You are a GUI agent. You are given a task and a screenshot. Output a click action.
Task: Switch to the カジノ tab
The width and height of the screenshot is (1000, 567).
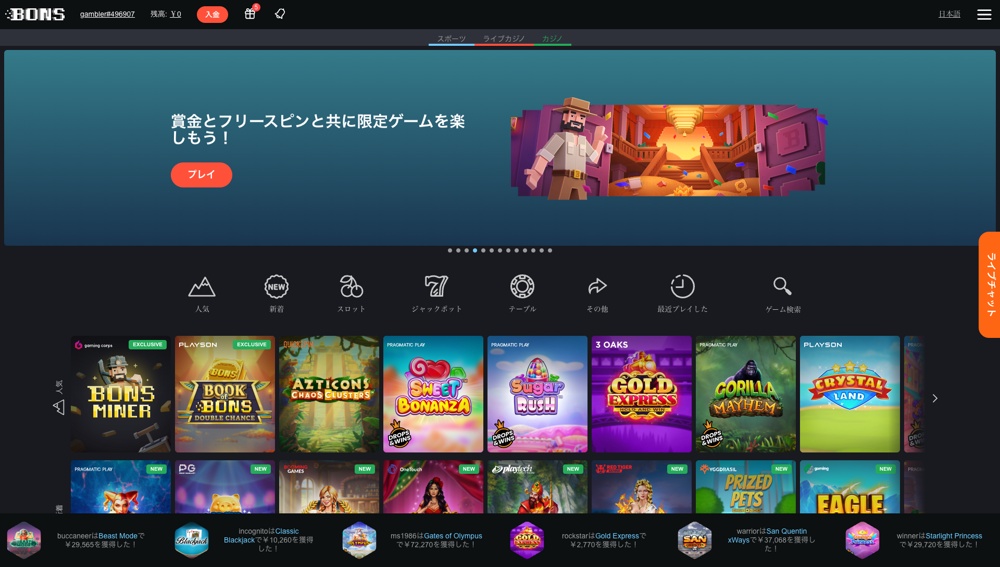click(x=552, y=39)
